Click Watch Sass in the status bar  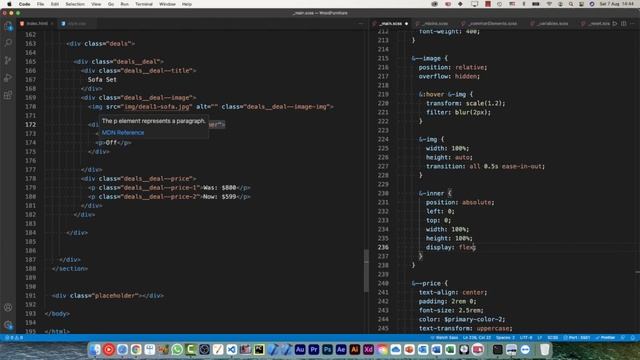444,338
